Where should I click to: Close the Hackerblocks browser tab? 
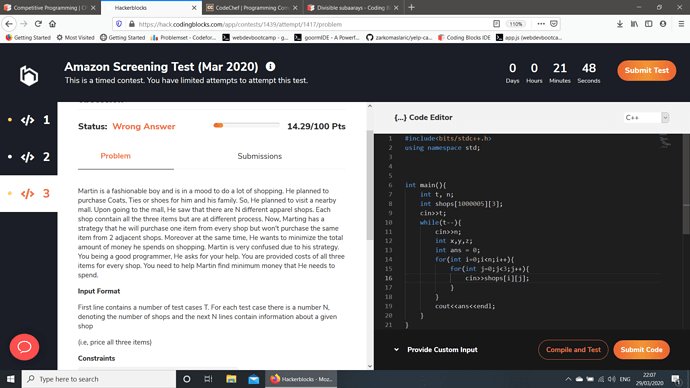click(194, 7)
